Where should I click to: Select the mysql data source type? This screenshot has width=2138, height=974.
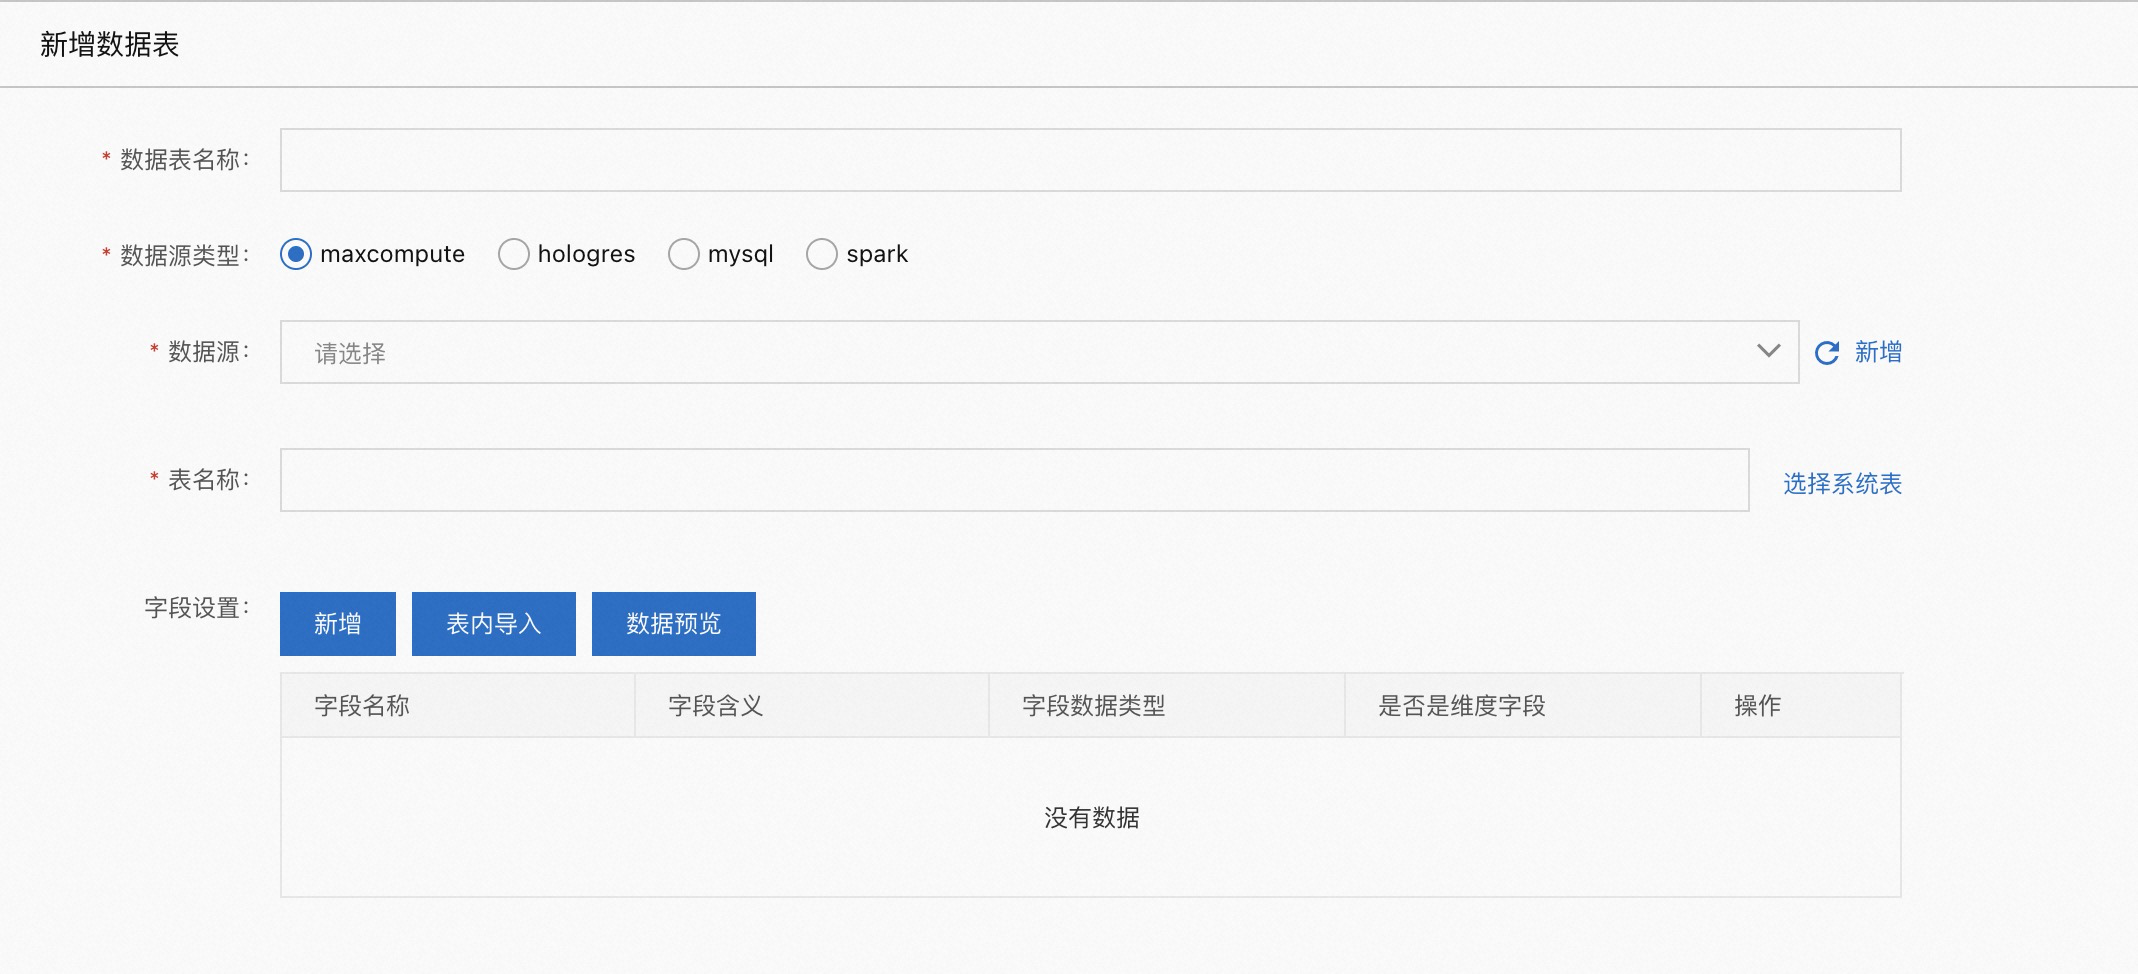(684, 254)
